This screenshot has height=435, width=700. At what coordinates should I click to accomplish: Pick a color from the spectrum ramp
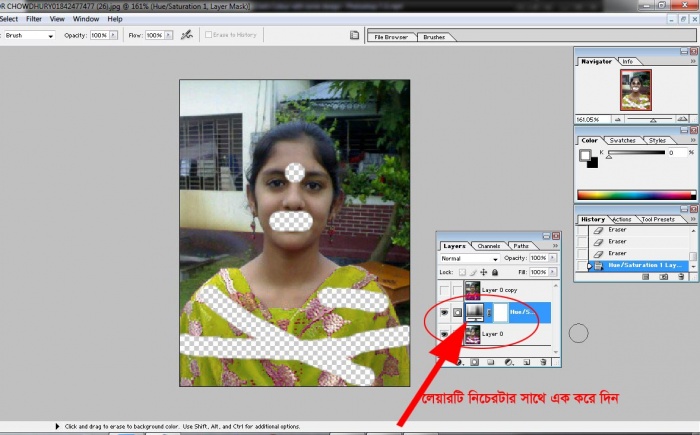pos(636,195)
